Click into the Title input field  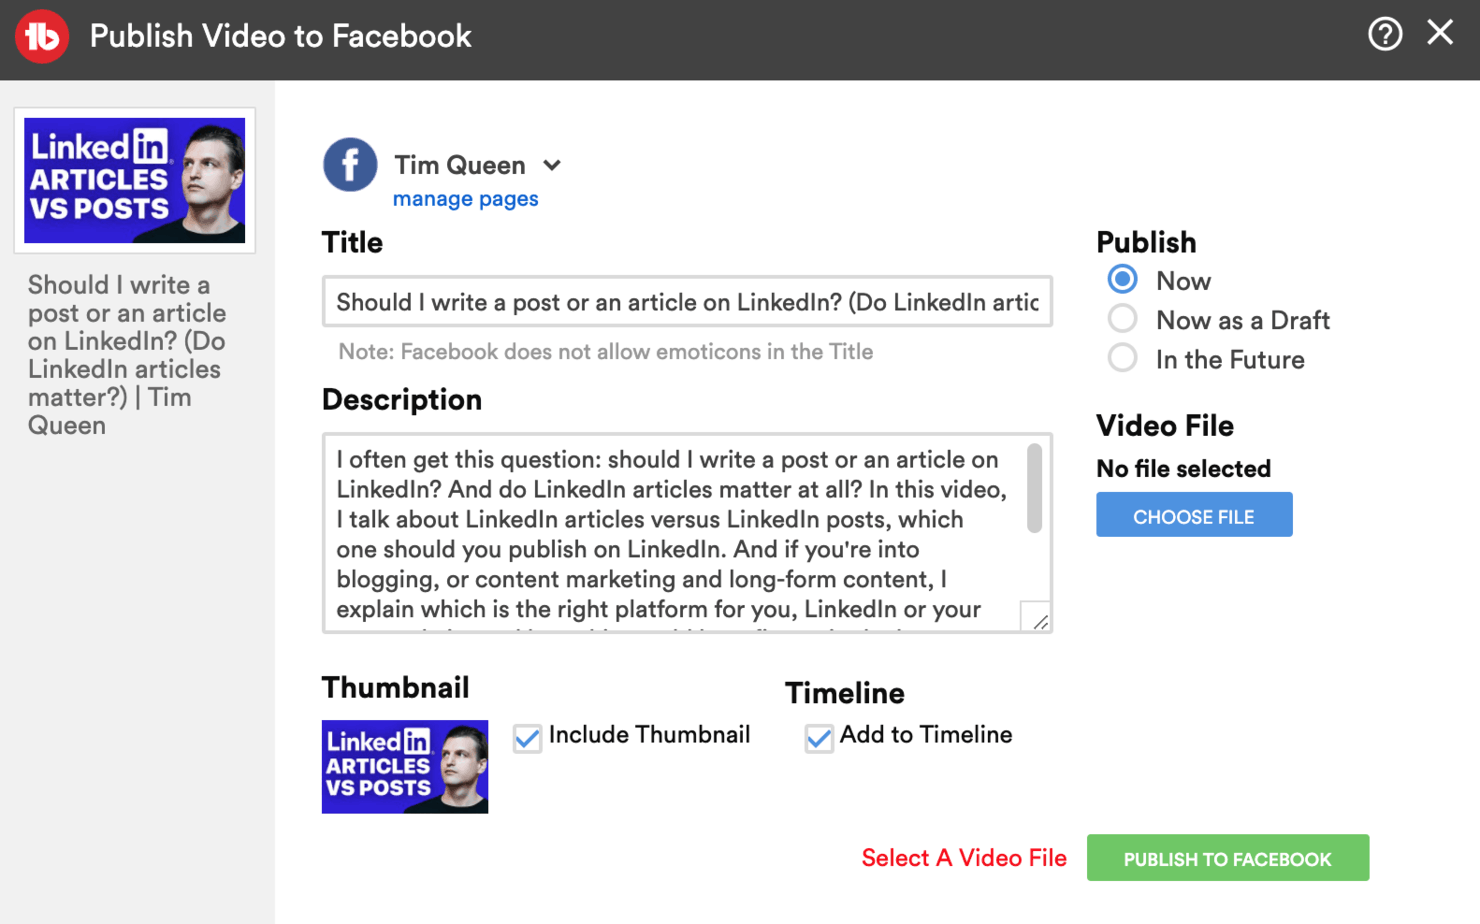(x=687, y=302)
